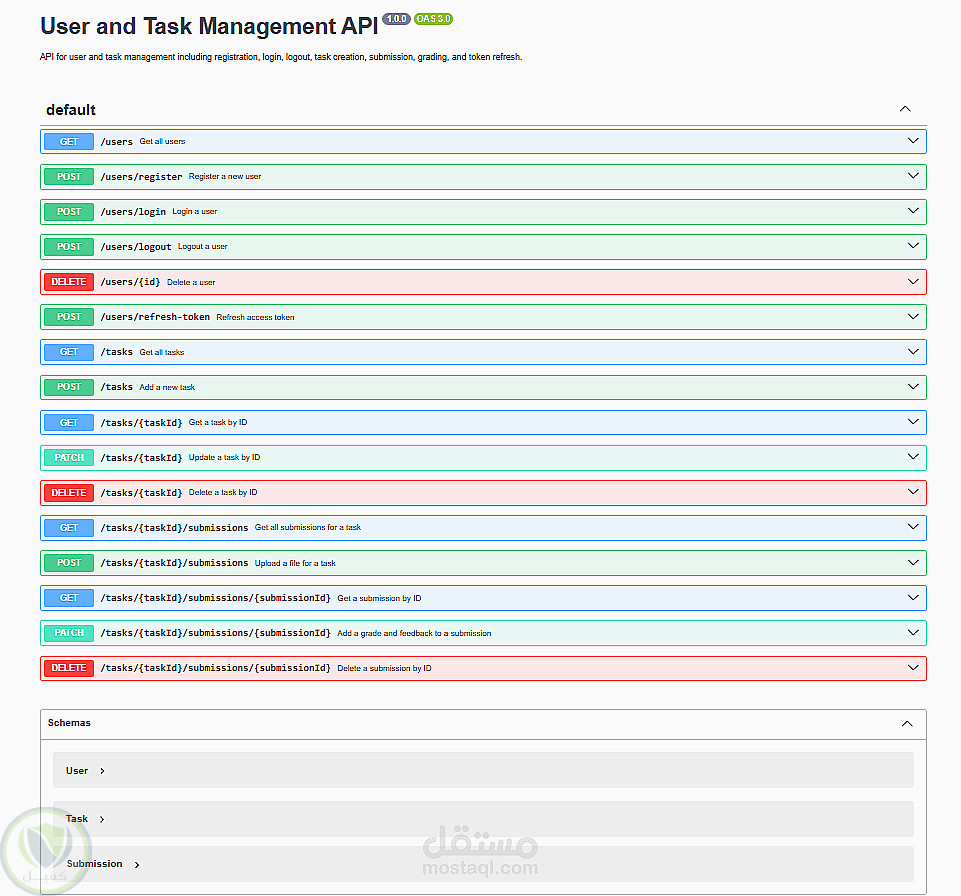Expand the Task schema arrow
Image resolution: width=961 pixels, height=896 pixels.
[102, 819]
